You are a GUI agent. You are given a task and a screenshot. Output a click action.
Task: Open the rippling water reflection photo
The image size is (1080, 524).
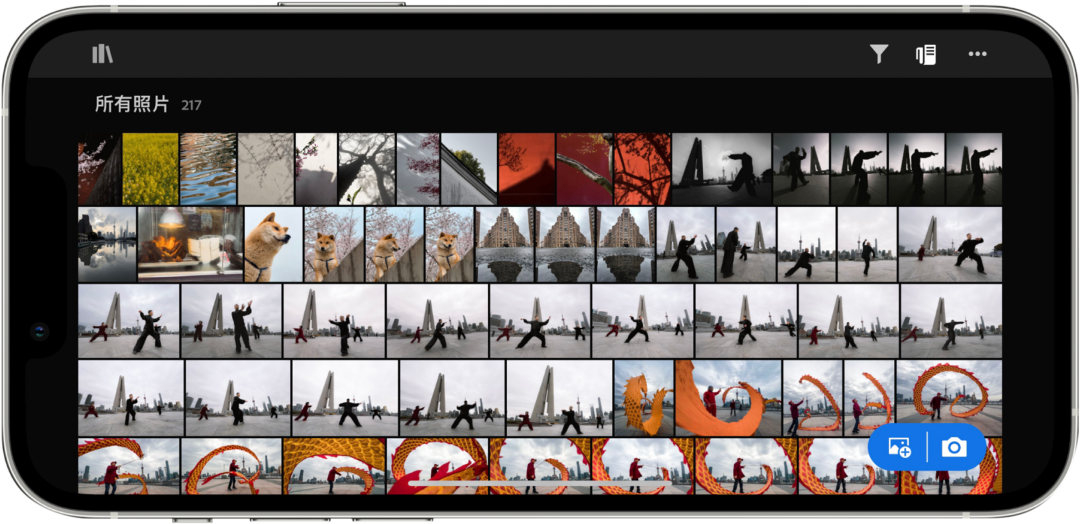click(208, 169)
